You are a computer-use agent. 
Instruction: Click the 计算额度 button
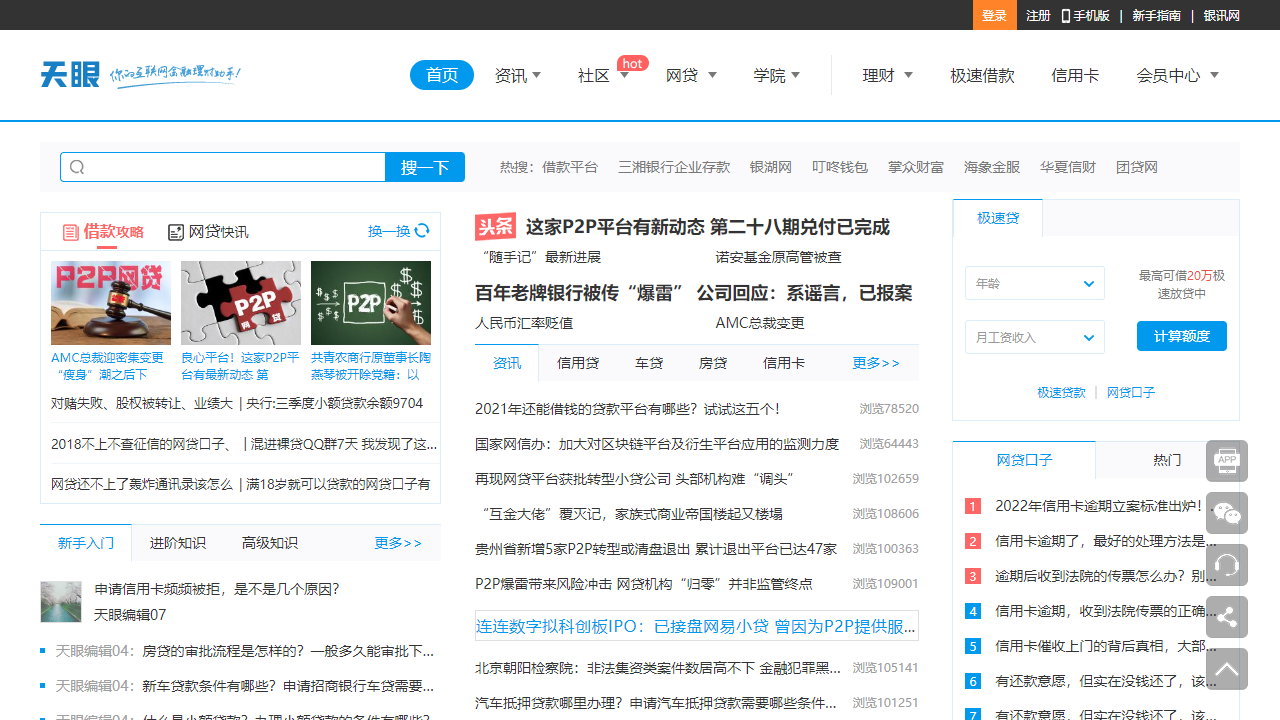pos(1181,336)
